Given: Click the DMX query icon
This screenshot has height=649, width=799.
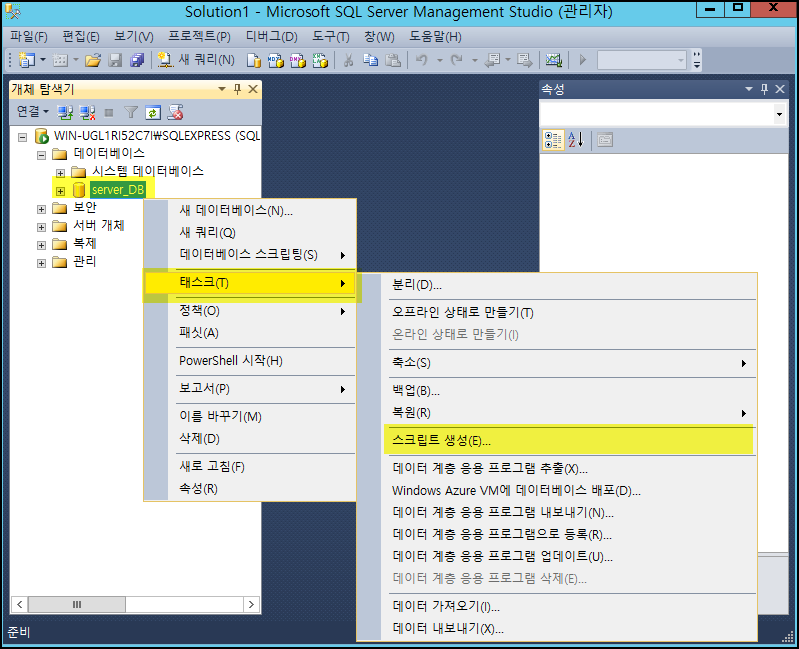Looking at the screenshot, I should coord(298,61).
